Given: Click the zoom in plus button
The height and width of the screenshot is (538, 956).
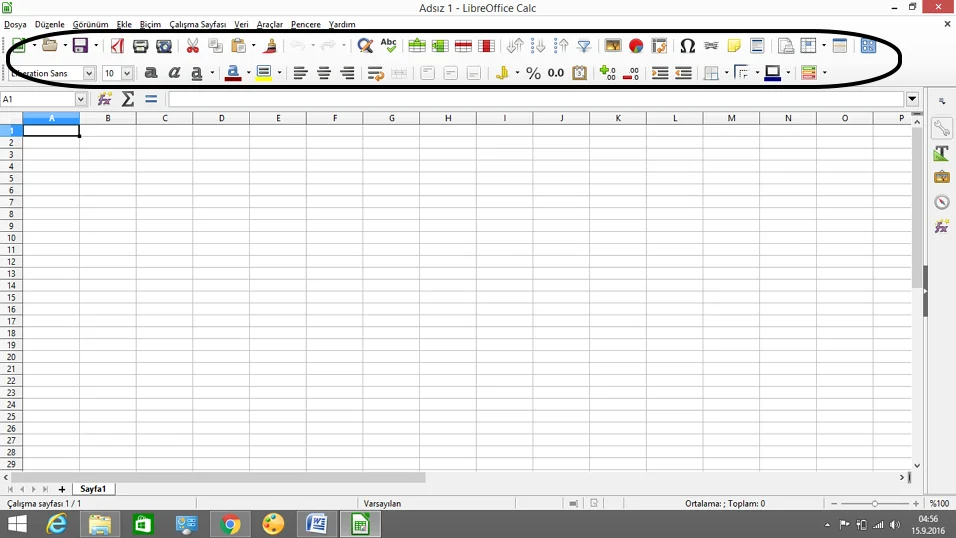Looking at the screenshot, I should click(916, 504).
